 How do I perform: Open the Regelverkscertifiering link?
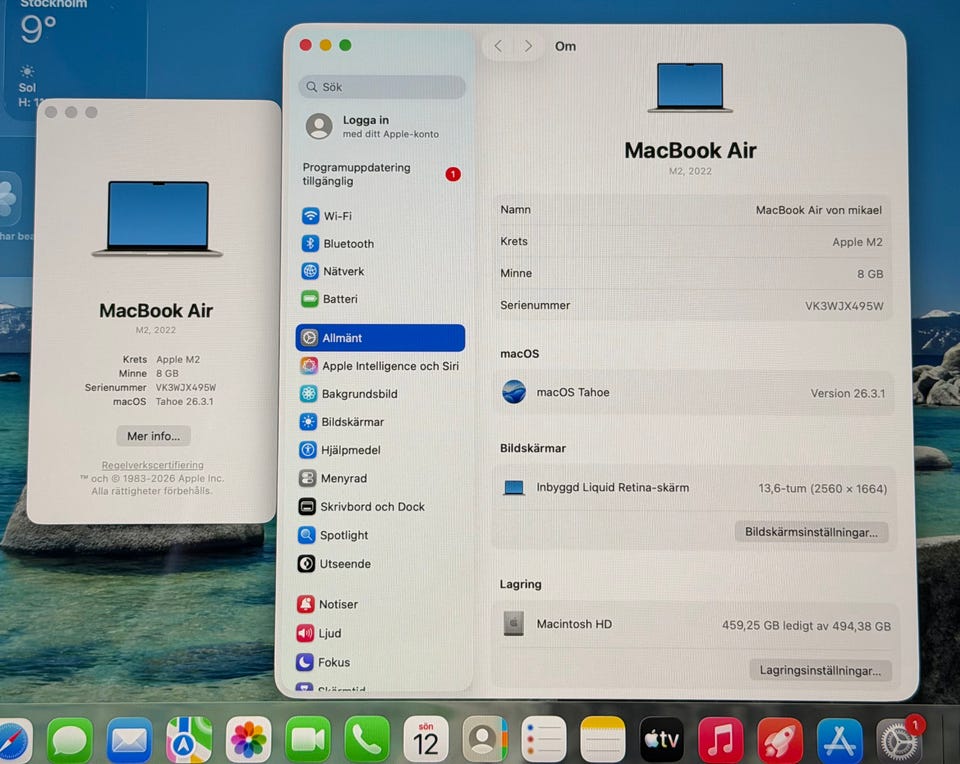coord(152,465)
